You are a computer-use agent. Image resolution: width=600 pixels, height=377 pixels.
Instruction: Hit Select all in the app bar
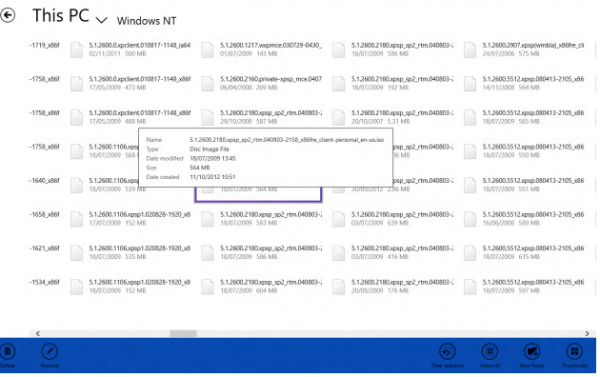click(490, 356)
